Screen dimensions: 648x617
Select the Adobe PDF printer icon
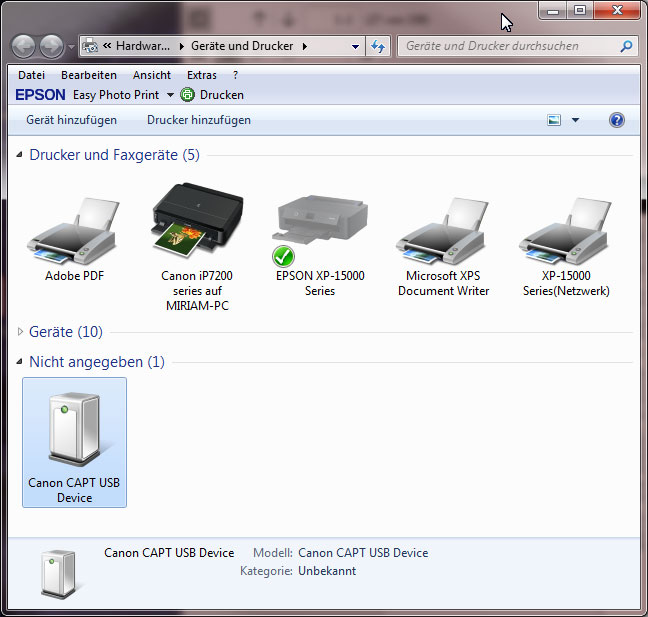click(74, 231)
